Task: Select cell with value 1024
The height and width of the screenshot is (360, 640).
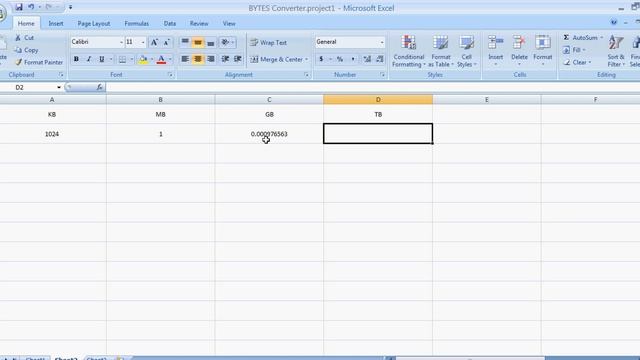Action: (x=52, y=134)
